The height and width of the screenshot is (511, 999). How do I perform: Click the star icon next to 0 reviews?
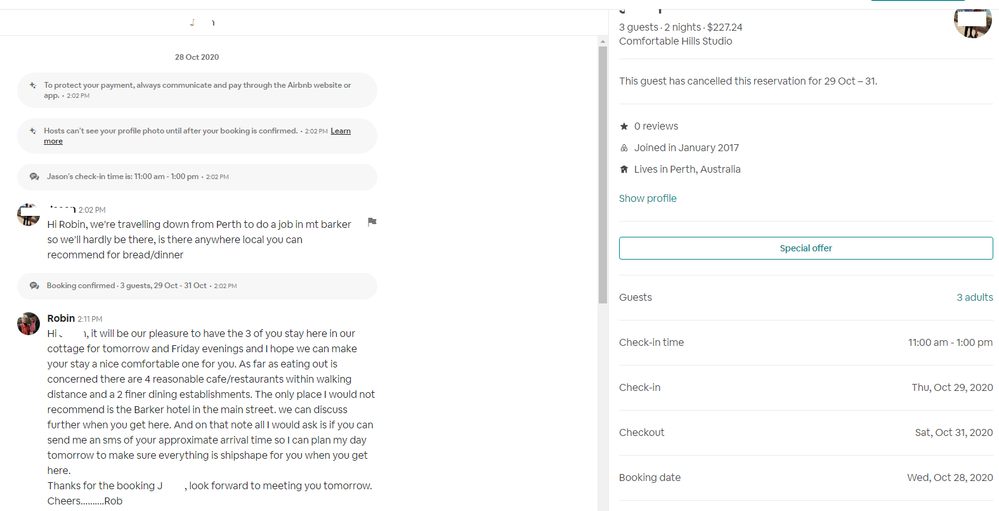(624, 127)
